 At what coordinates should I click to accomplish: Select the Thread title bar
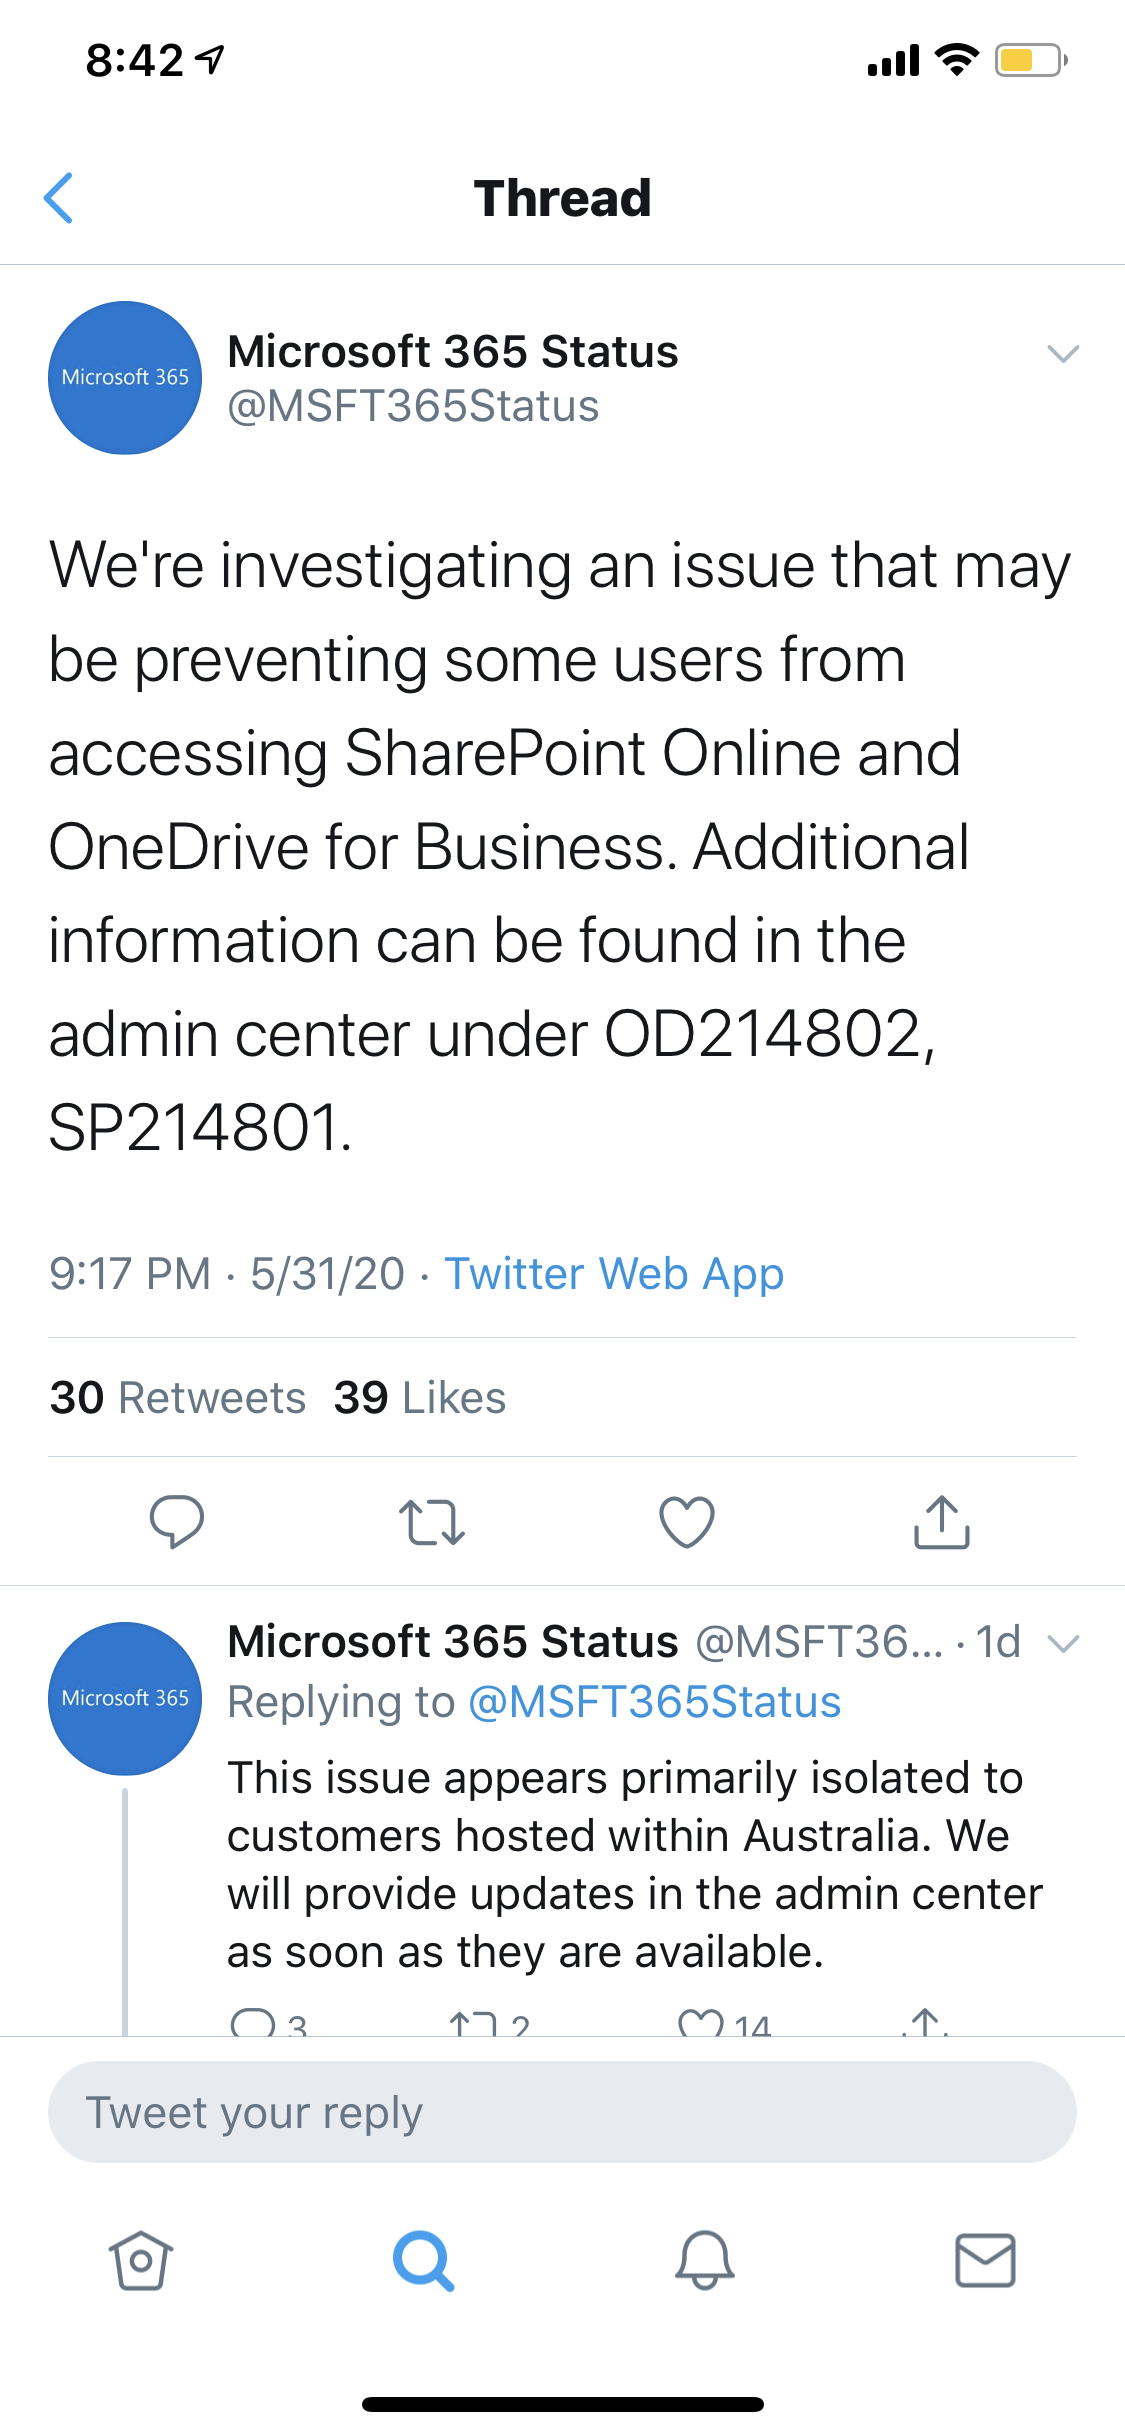[x=562, y=198]
